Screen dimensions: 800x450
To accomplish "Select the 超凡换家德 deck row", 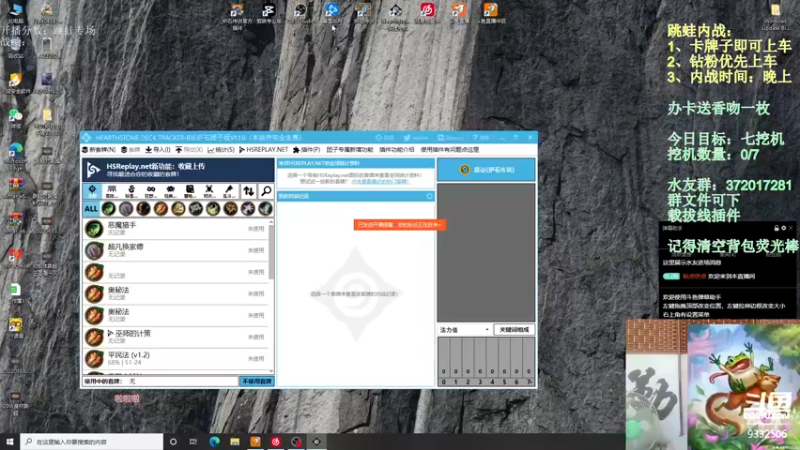I will coord(175,251).
